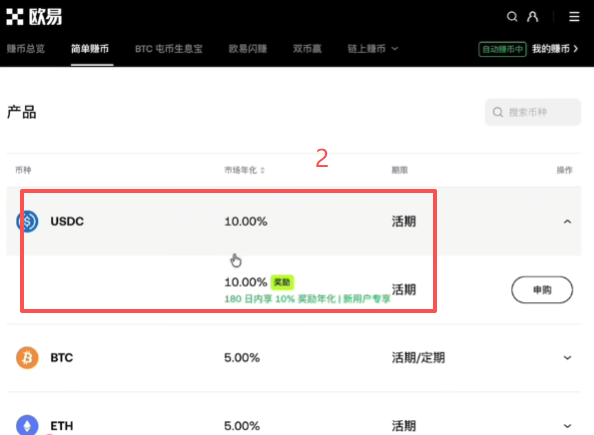This screenshot has height=435, width=594.
Task: Click the 期限 column header
Action: point(400,170)
